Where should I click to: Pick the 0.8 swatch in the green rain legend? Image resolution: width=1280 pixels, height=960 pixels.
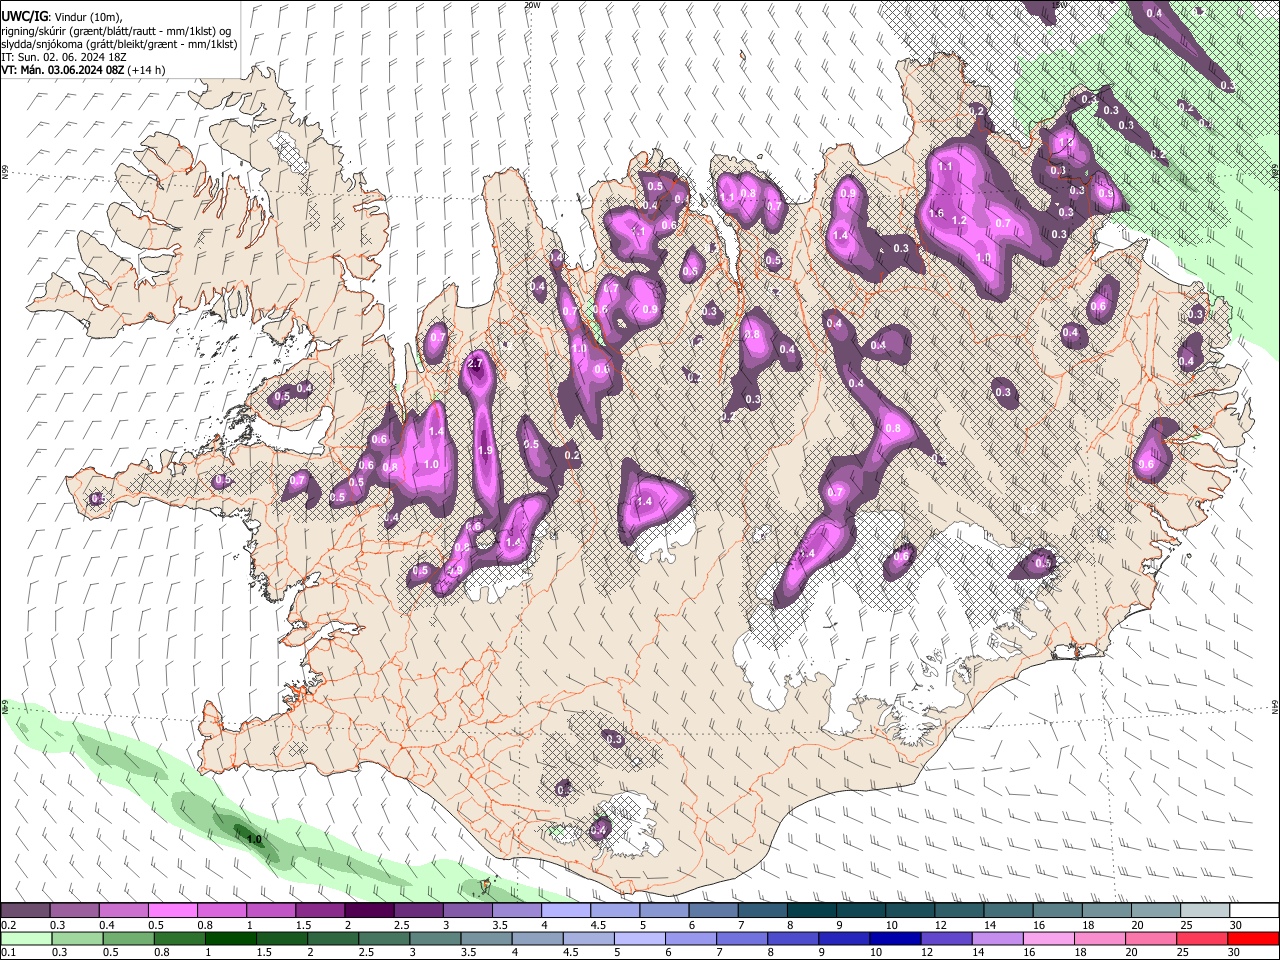(x=179, y=938)
